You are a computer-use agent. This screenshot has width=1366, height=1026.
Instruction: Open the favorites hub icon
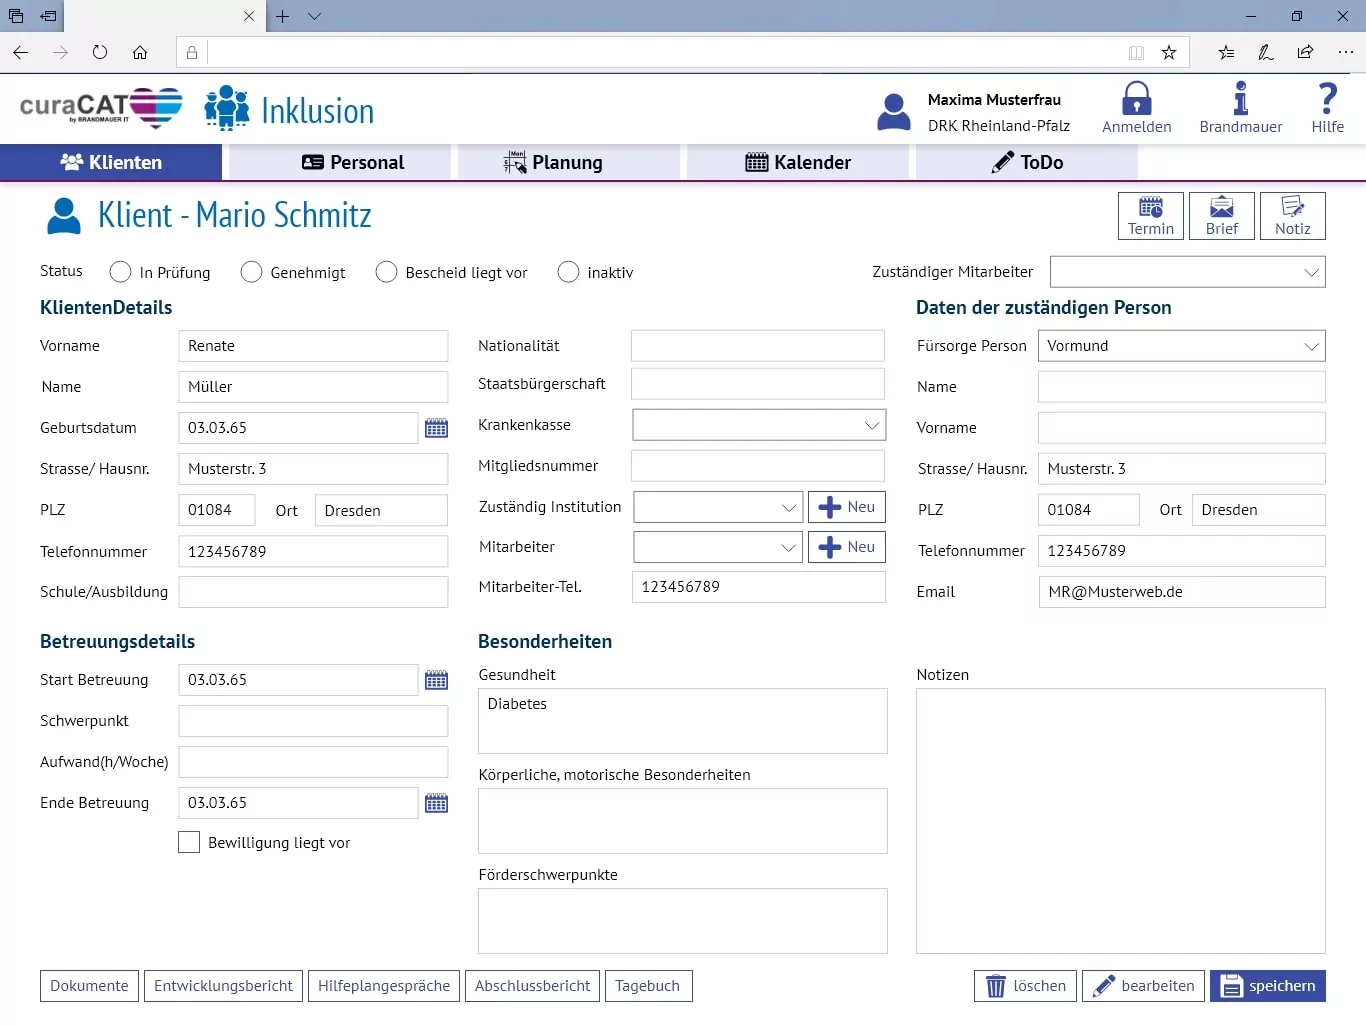click(x=1226, y=52)
